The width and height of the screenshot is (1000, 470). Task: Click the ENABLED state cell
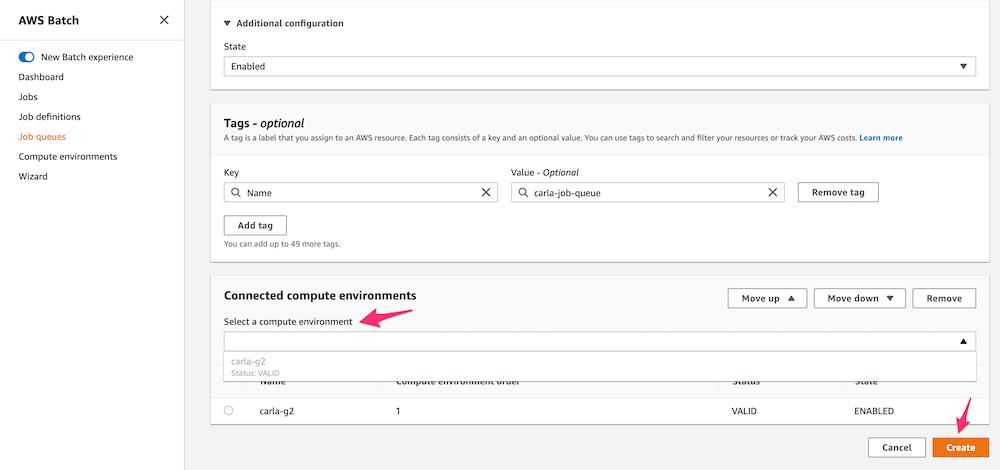click(x=874, y=411)
